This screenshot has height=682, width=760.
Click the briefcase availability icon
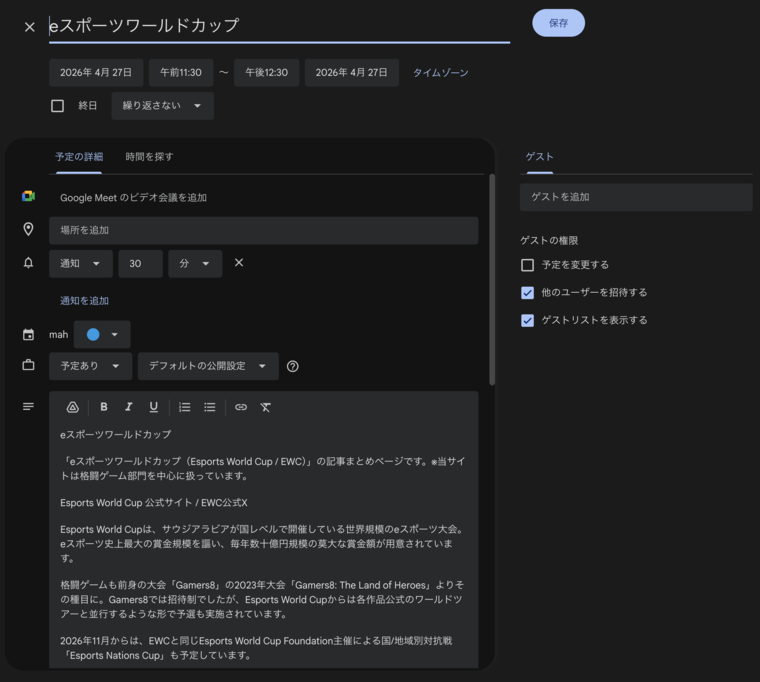29,365
